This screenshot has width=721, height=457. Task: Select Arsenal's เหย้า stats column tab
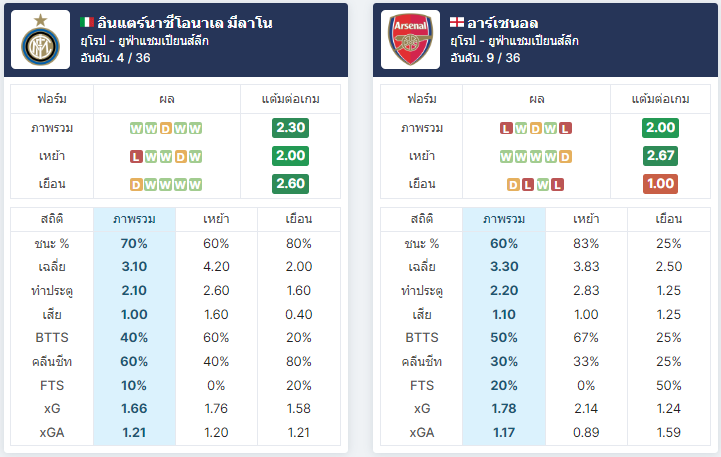coord(586,219)
